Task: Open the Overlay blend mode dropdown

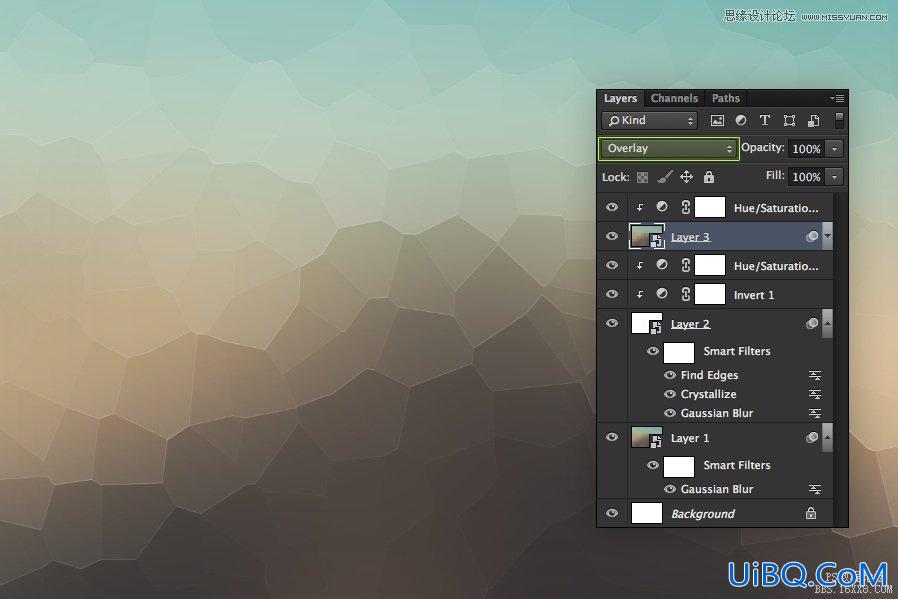Action: pos(669,148)
